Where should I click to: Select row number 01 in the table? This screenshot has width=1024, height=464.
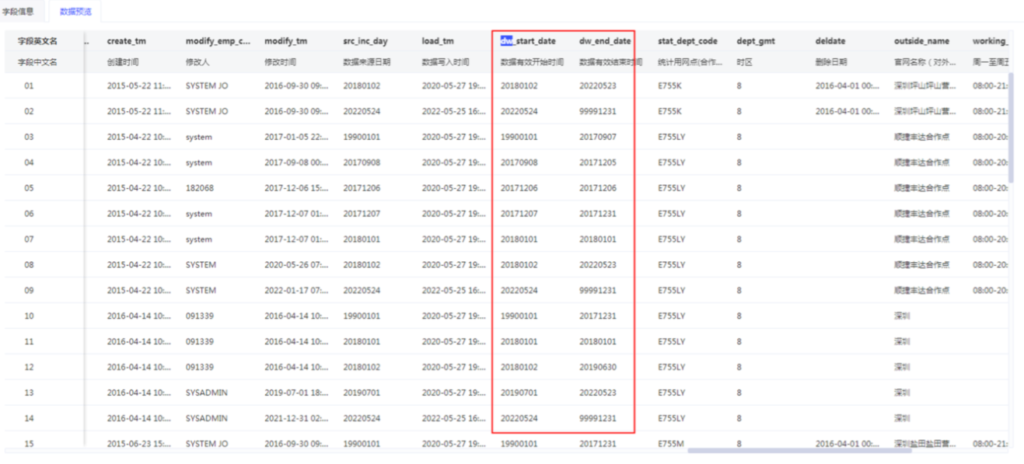(29, 86)
